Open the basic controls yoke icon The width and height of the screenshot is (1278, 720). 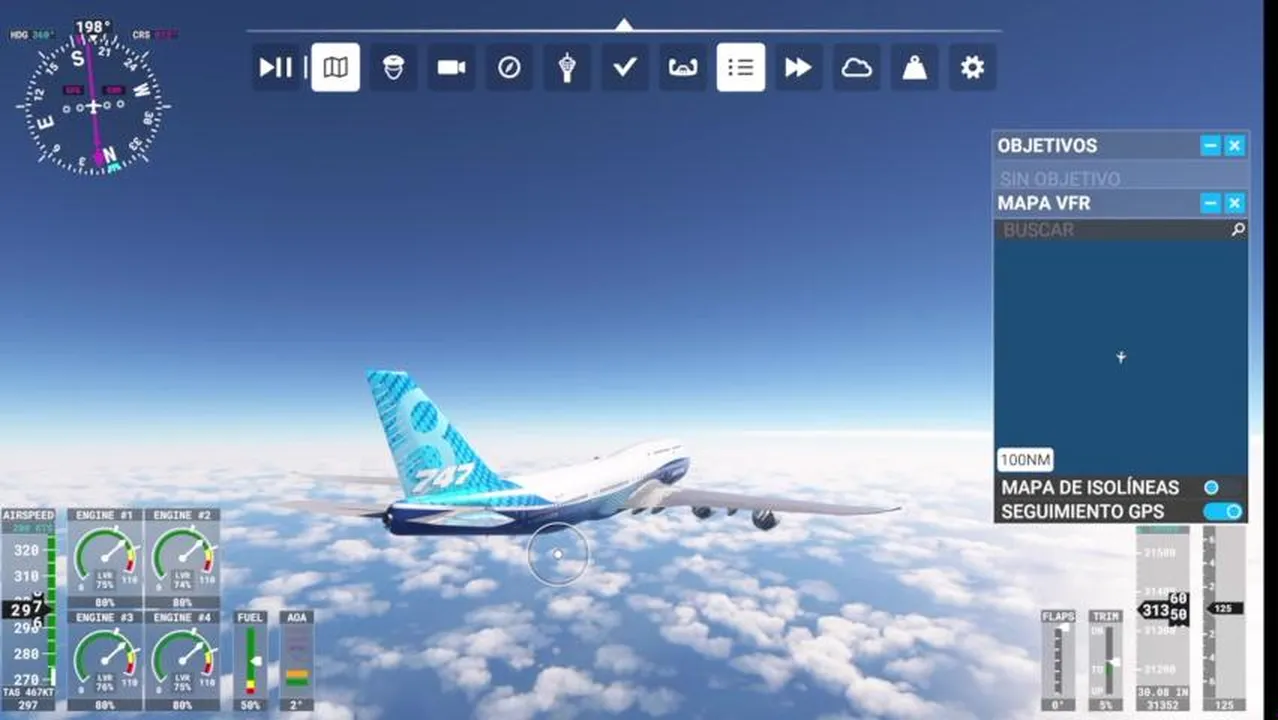tap(682, 67)
